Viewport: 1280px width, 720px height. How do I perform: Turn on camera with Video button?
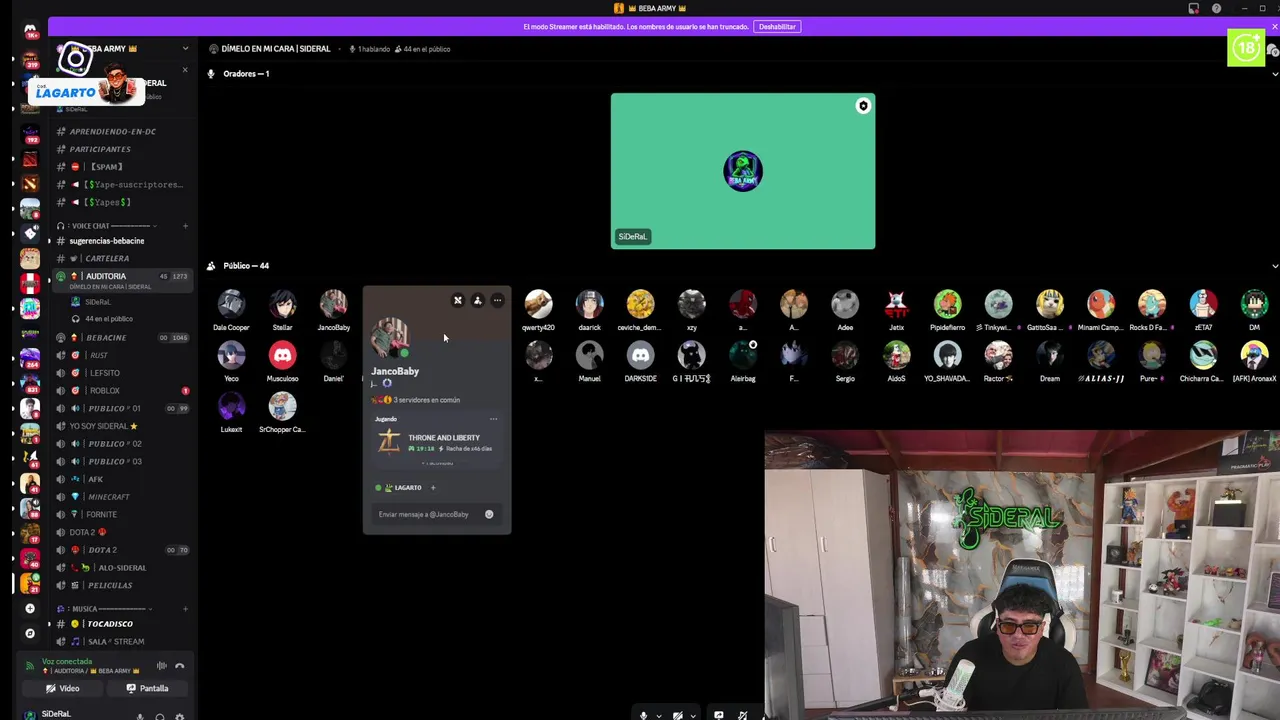(62, 688)
